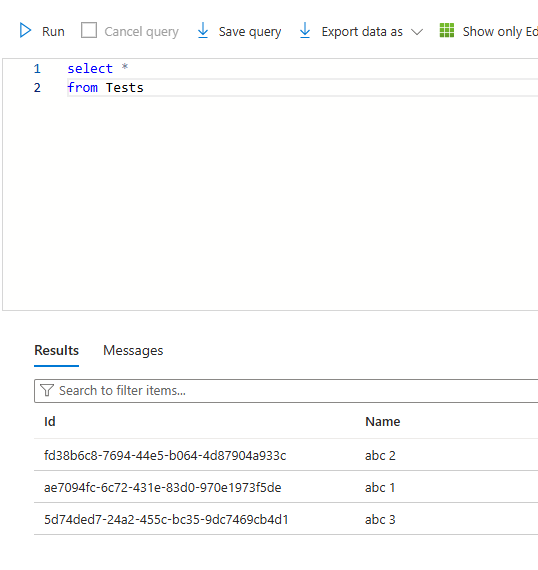This screenshot has width=538, height=570.
Task: Switch to the Results tab
Action: click(56, 350)
